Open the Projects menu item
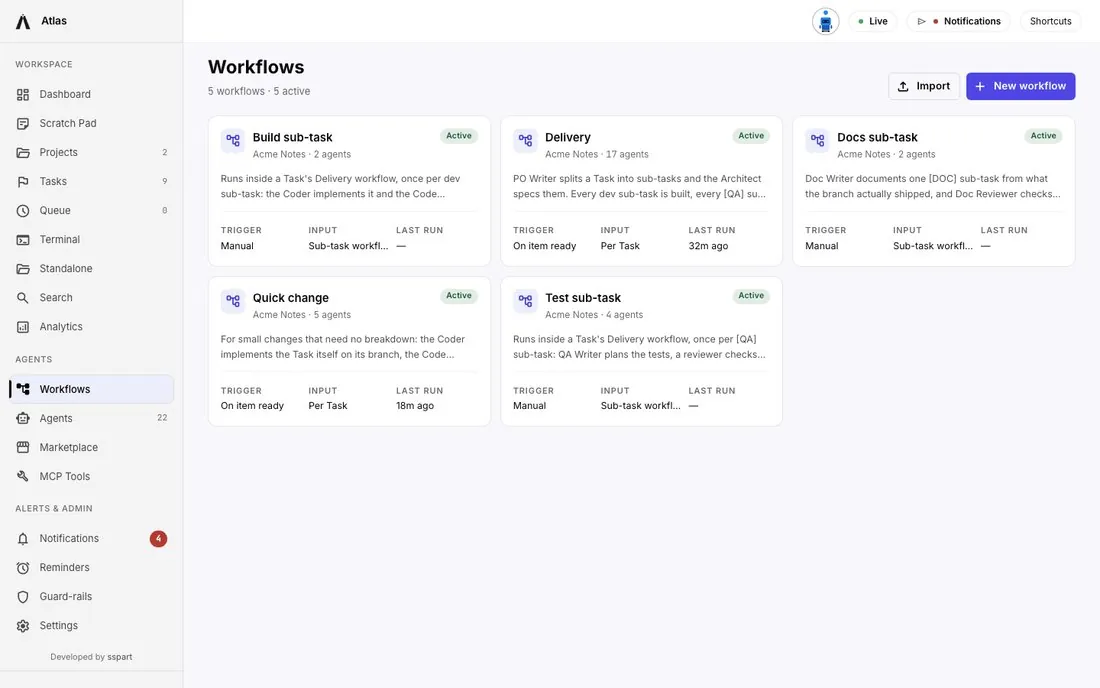This screenshot has height=688, width=1100. (91, 152)
